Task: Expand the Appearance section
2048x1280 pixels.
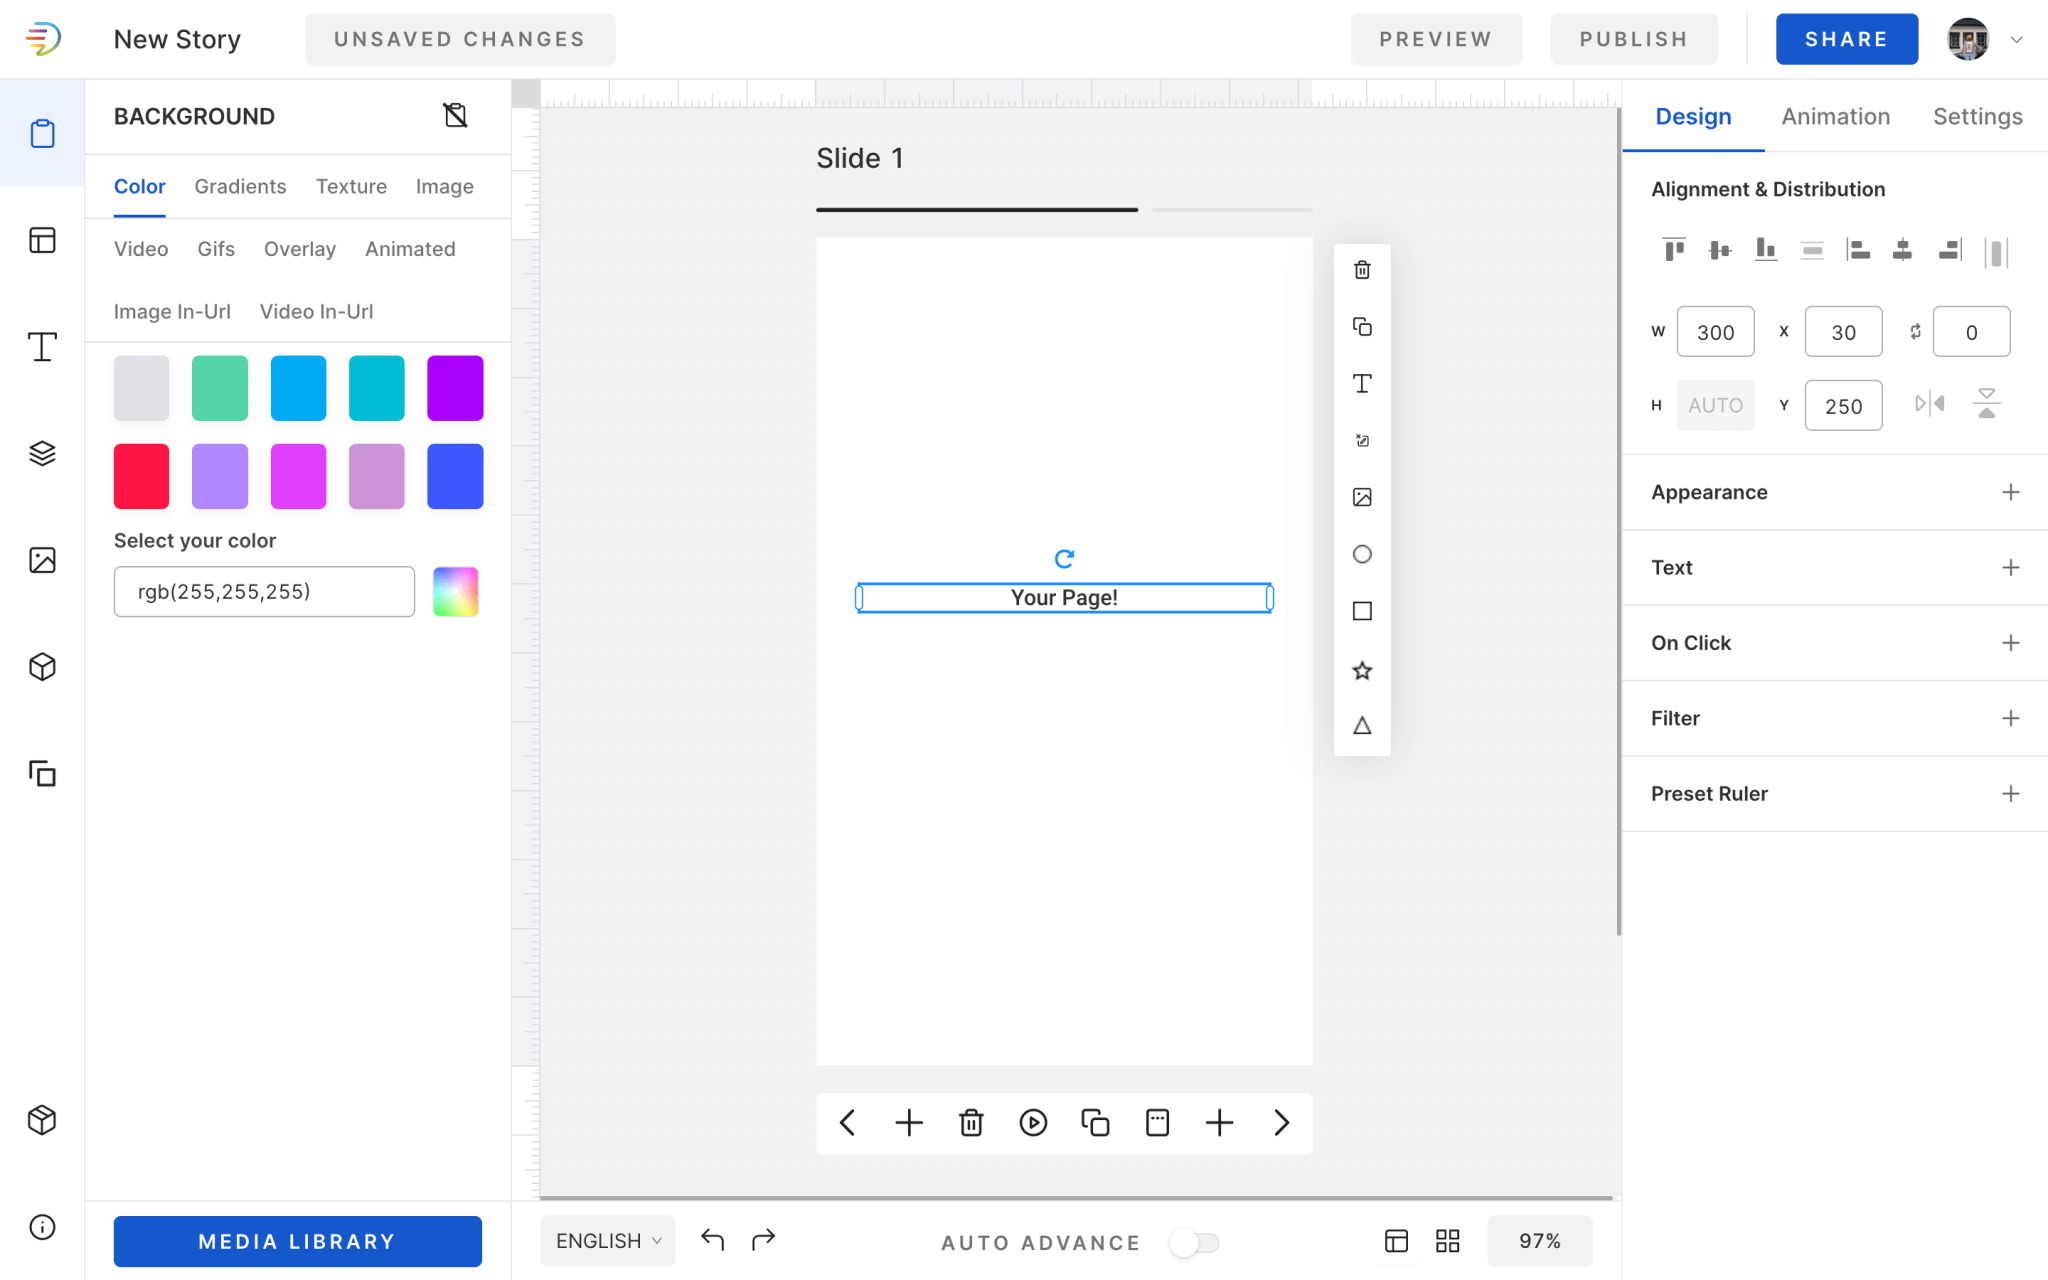Action: pyautogui.click(x=2011, y=491)
